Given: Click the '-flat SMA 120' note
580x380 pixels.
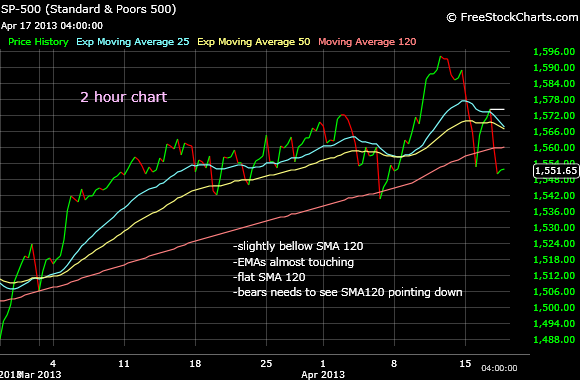Looking at the screenshot, I should [269, 277].
